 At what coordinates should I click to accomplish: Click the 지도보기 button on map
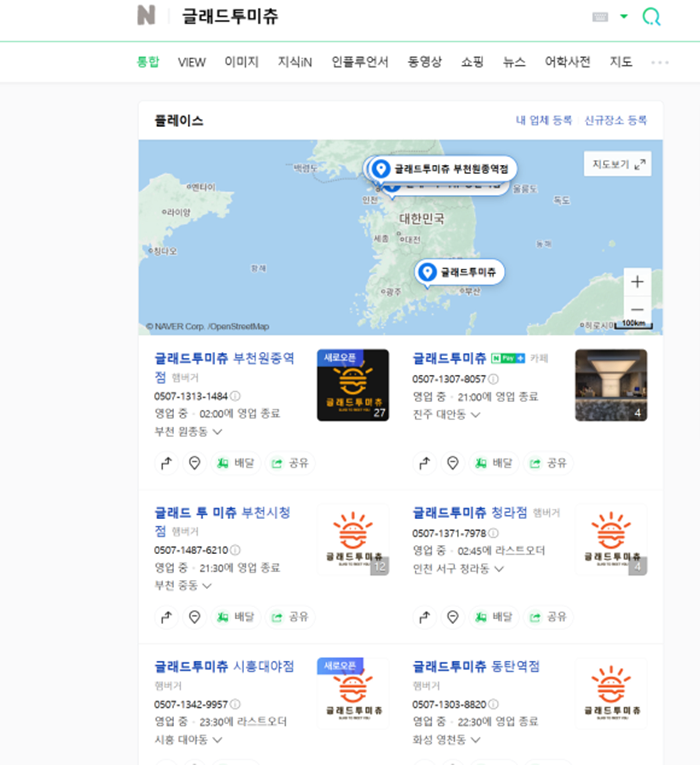pos(618,164)
